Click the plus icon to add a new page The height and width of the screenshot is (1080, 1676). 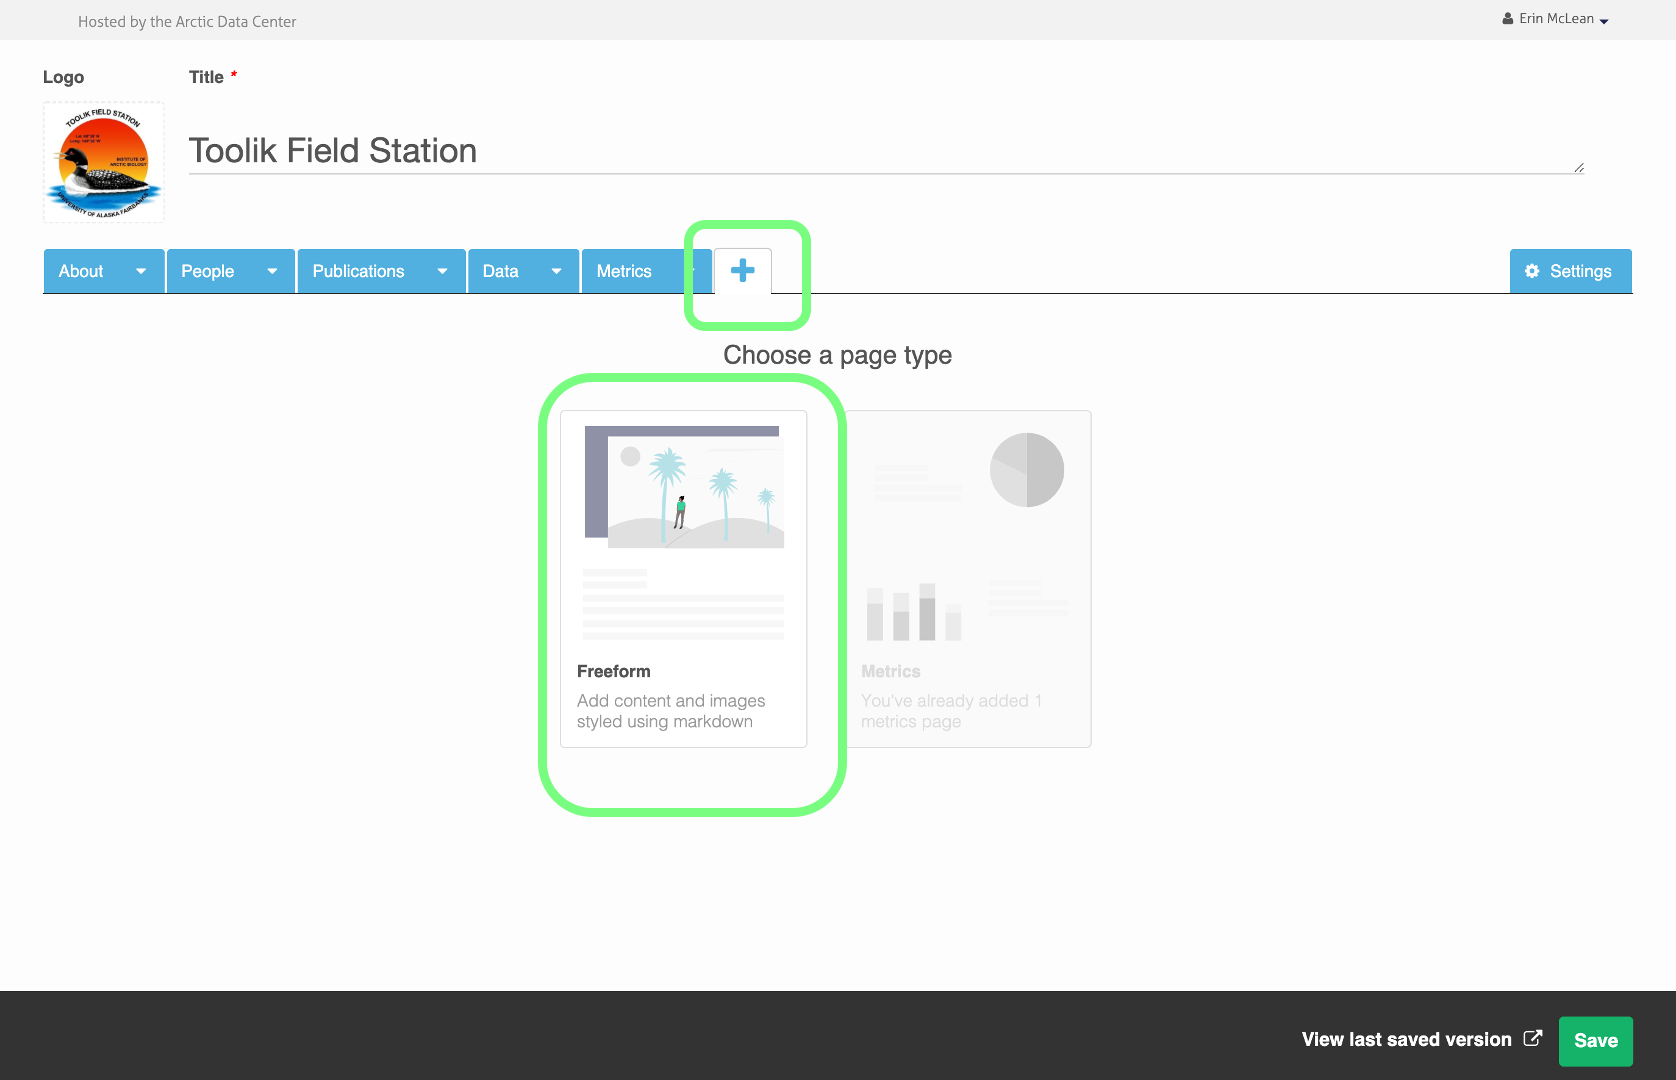tap(743, 270)
